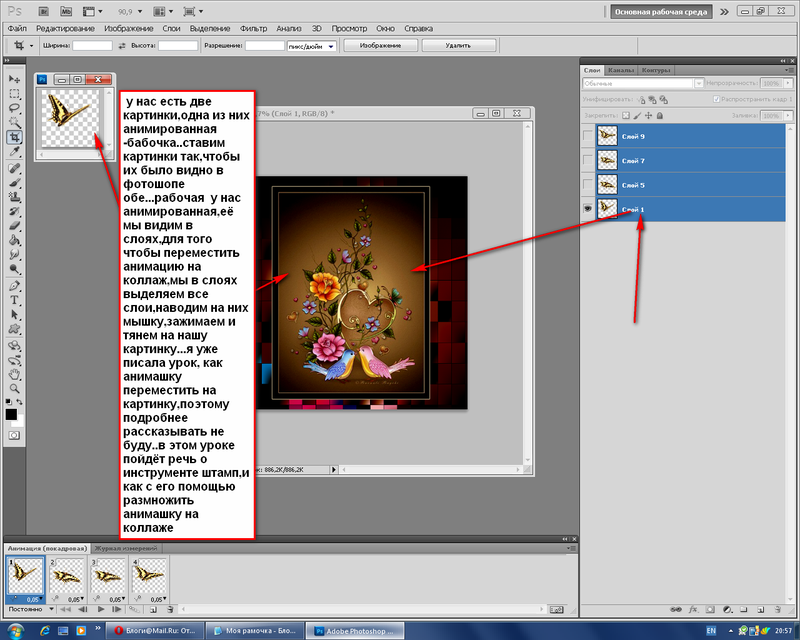Select the Blur tool
This screenshot has width=800, height=640.
point(14,254)
